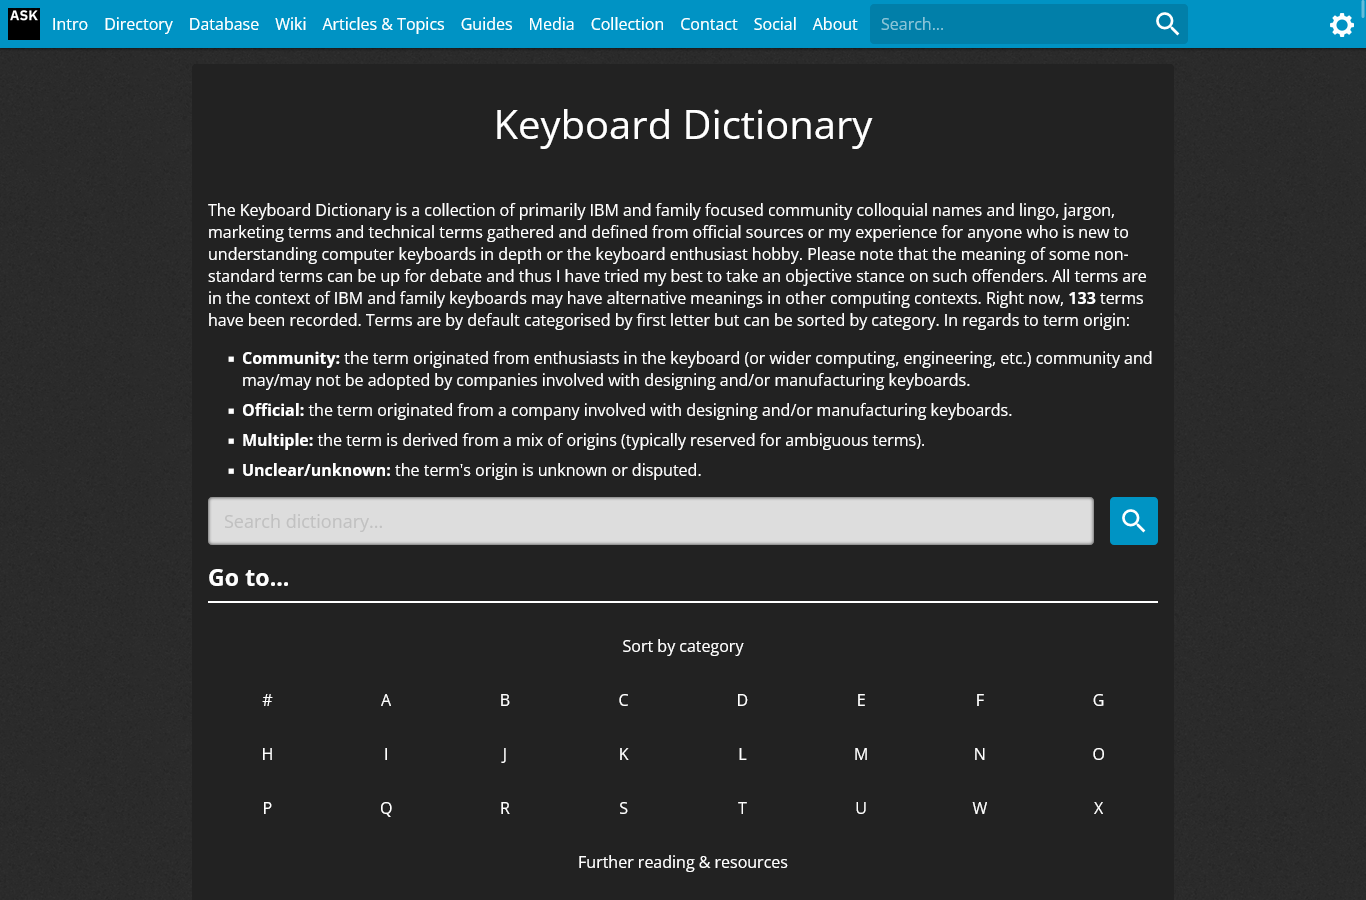Click the Official: definition label
Image resolution: width=1366 pixels, height=900 pixels.
(273, 410)
